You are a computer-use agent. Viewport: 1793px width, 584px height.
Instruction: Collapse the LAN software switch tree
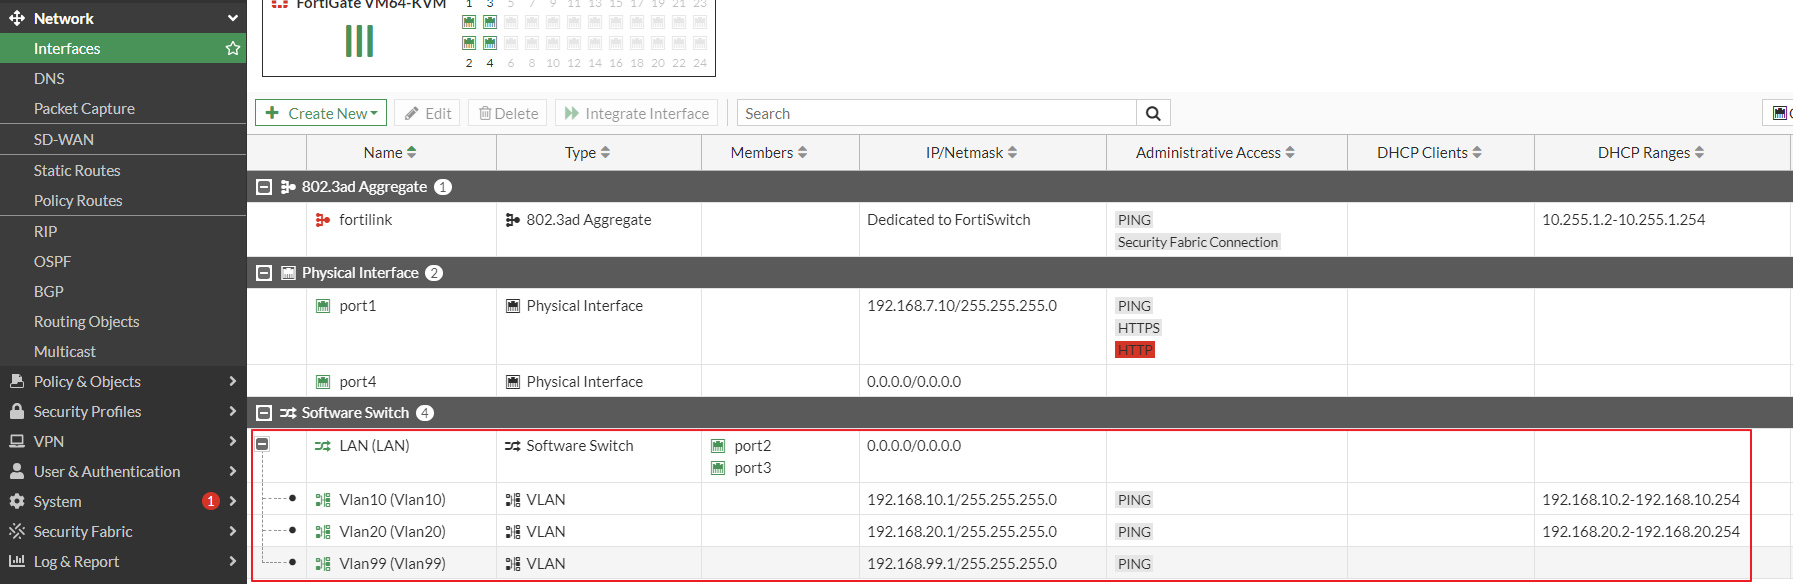click(262, 444)
